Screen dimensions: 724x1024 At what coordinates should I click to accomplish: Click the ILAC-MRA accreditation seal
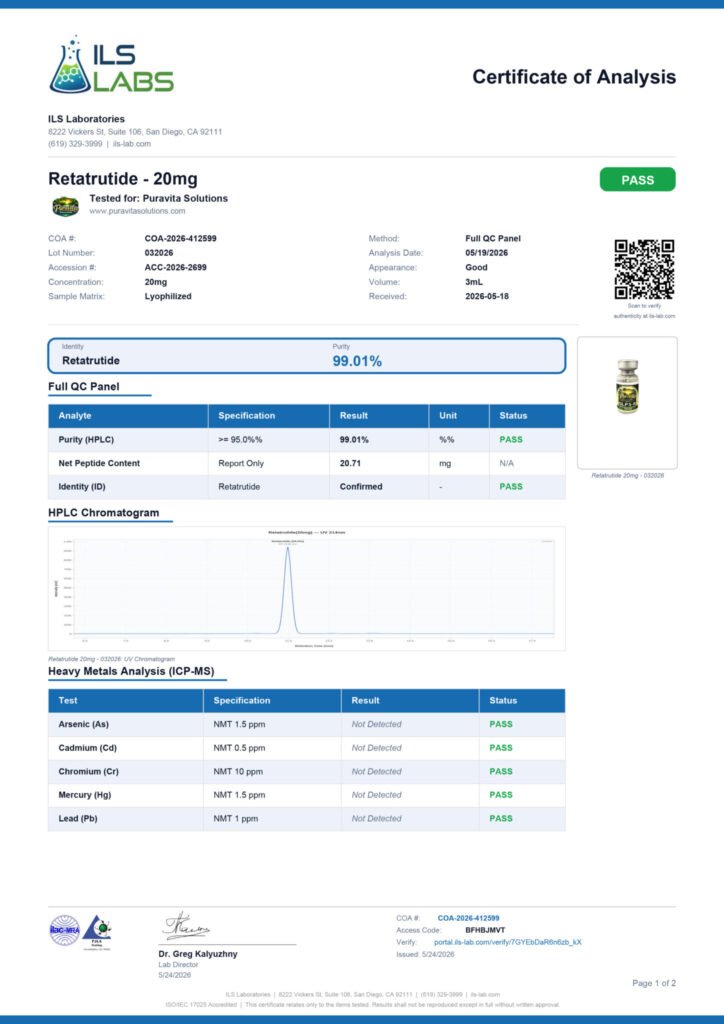(65, 930)
